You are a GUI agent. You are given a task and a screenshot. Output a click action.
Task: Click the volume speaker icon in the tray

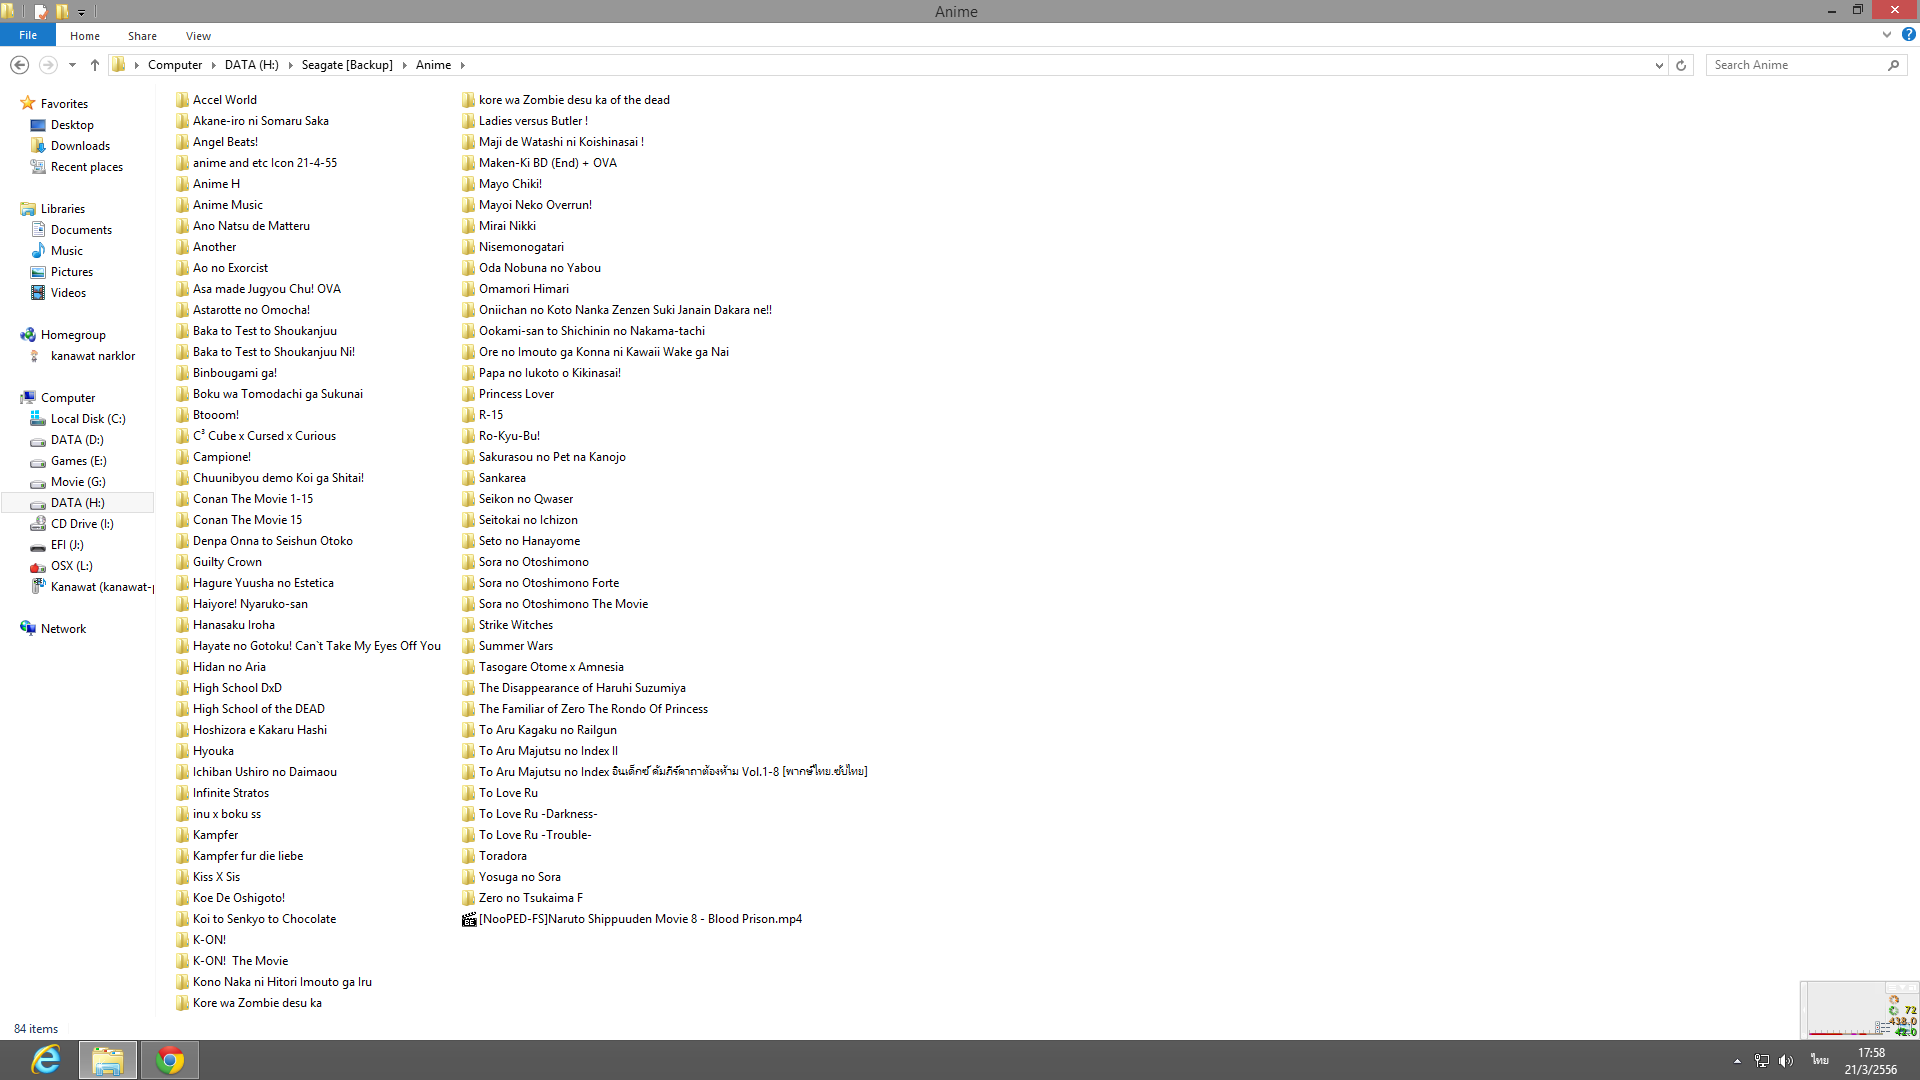[x=1786, y=1061]
